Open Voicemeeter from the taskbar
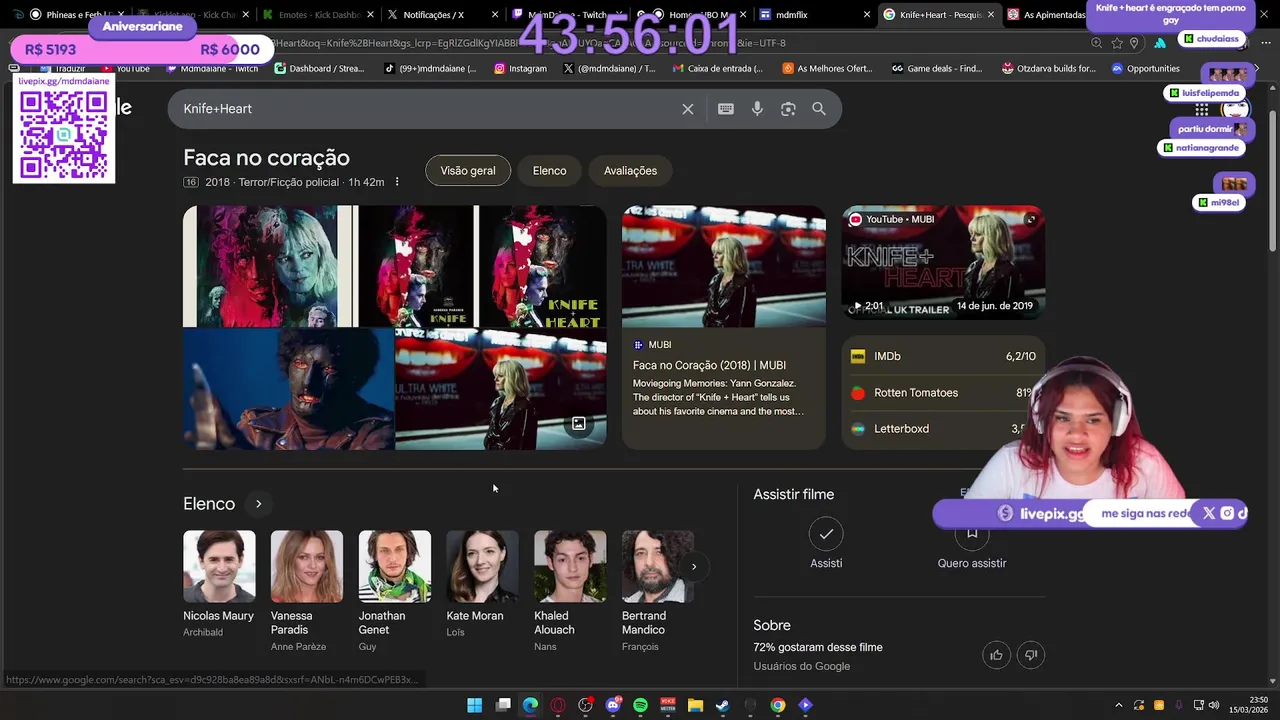This screenshot has height=720, width=1280. tap(668, 705)
